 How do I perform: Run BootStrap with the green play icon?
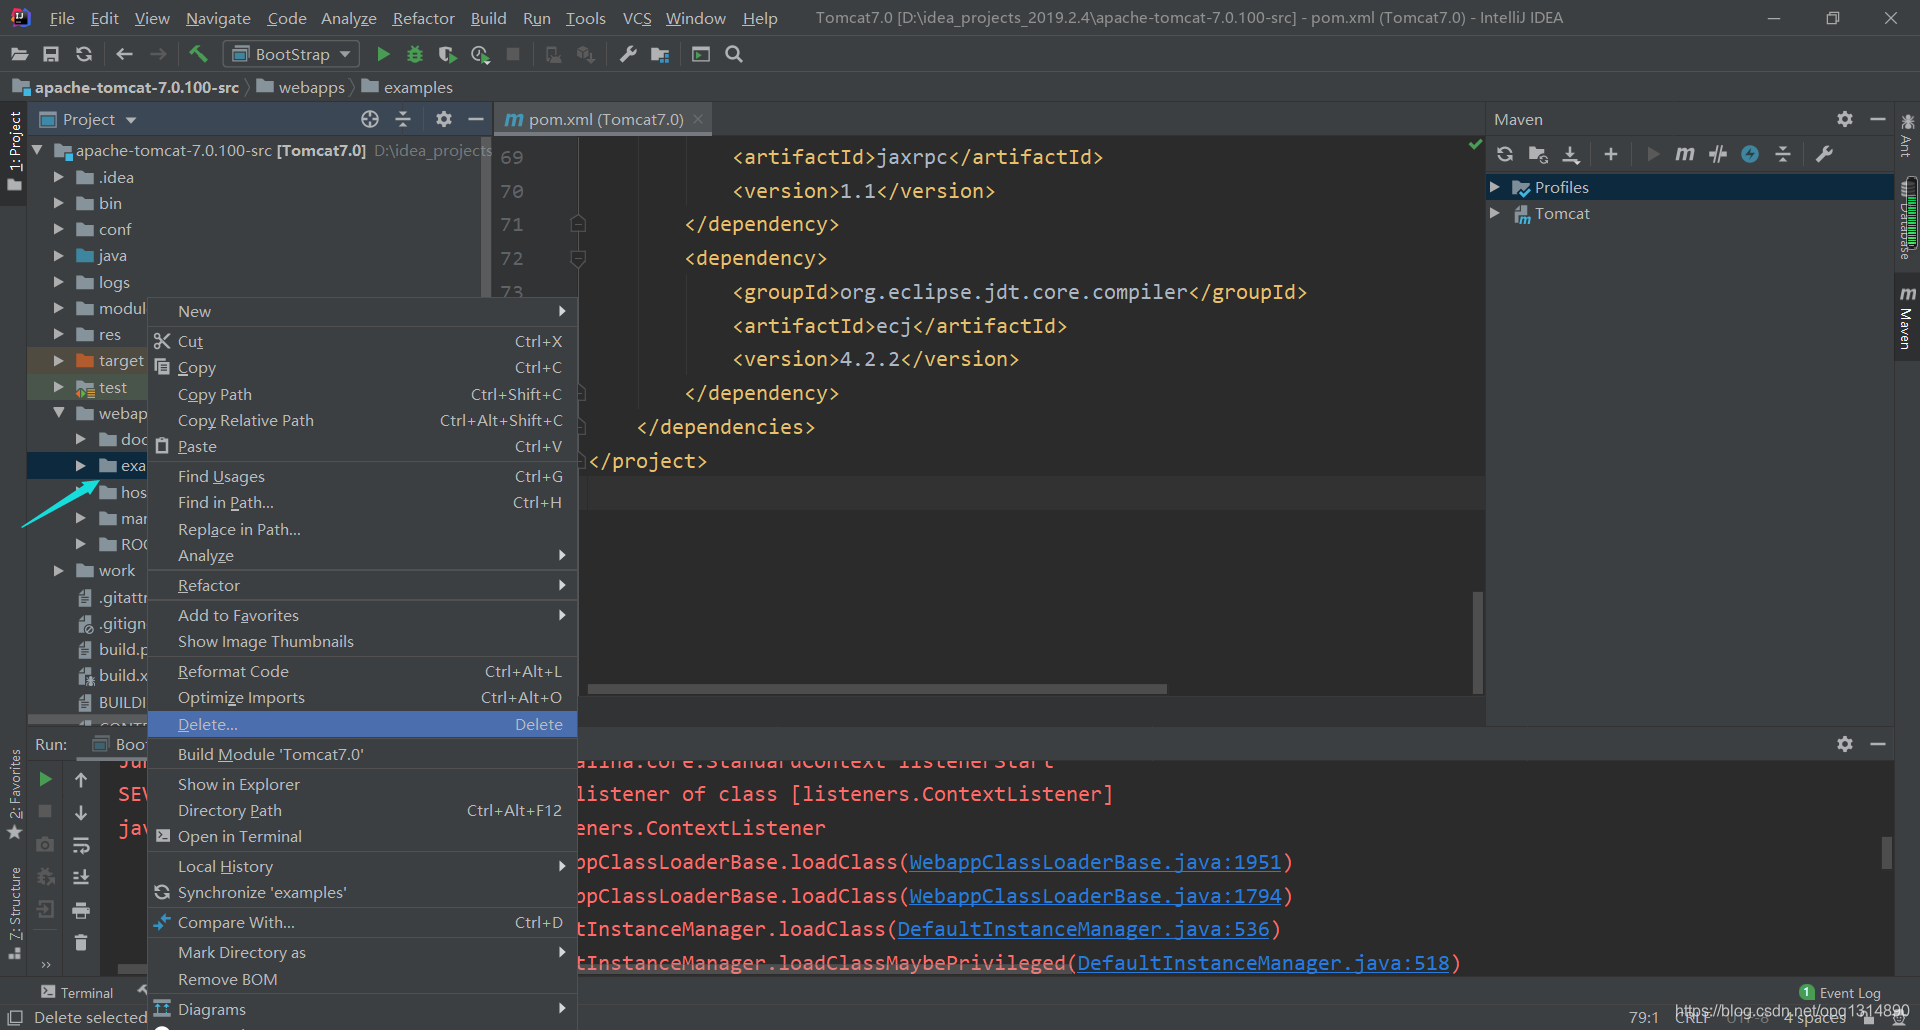pyautogui.click(x=383, y=54)
